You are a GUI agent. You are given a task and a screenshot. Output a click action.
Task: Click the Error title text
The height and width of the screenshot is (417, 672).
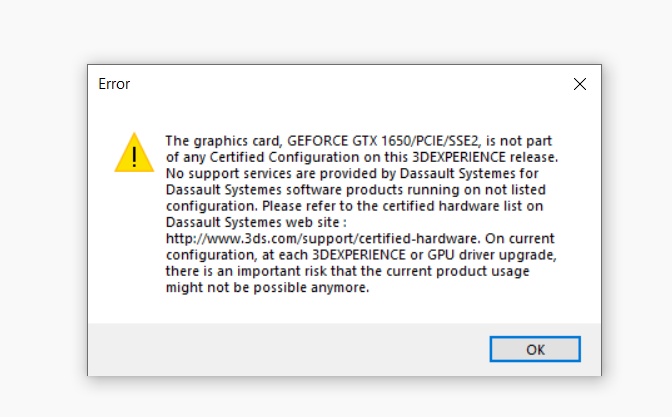tap(114, 84)
